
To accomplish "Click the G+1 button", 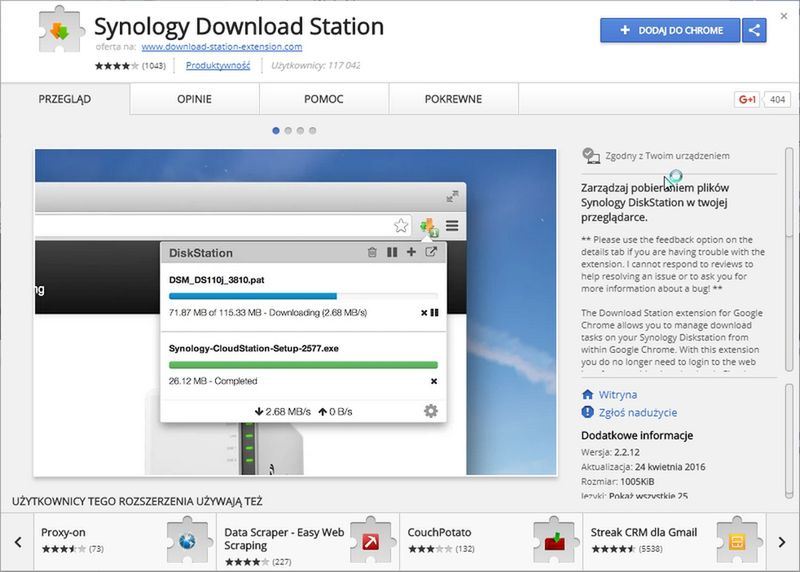I will 747,100.
